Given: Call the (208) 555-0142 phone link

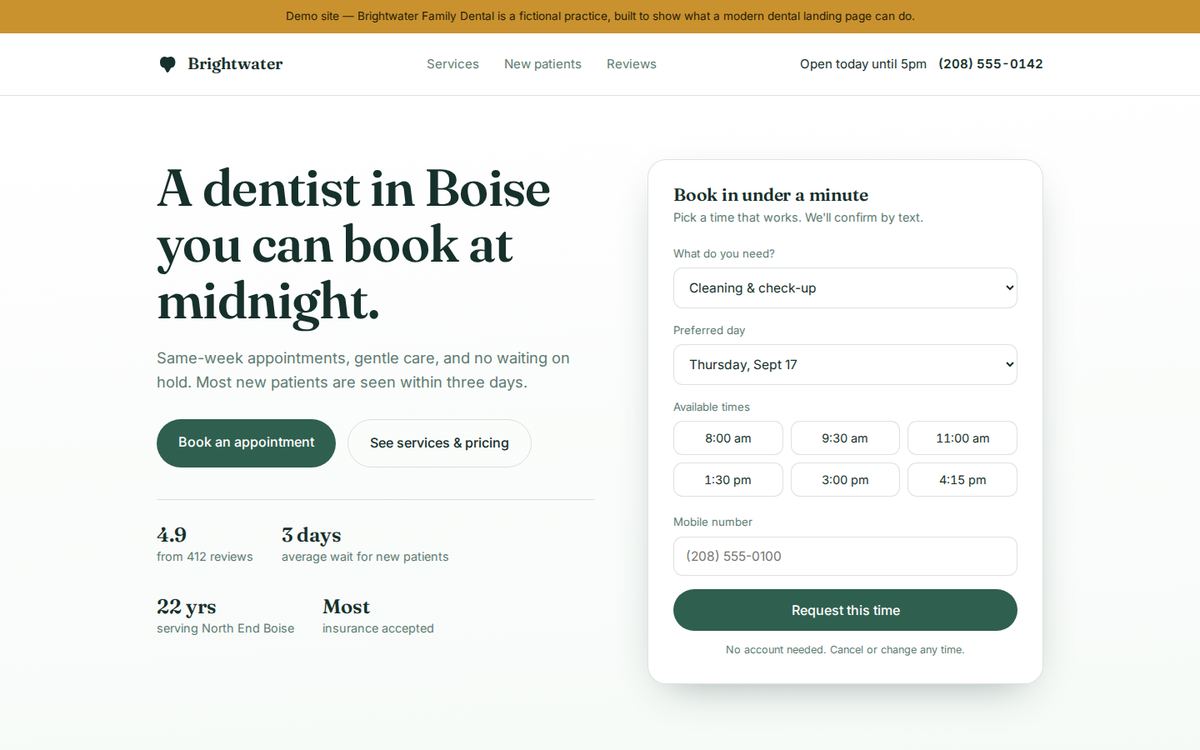Looking at the screenshot, I should 991,64.
